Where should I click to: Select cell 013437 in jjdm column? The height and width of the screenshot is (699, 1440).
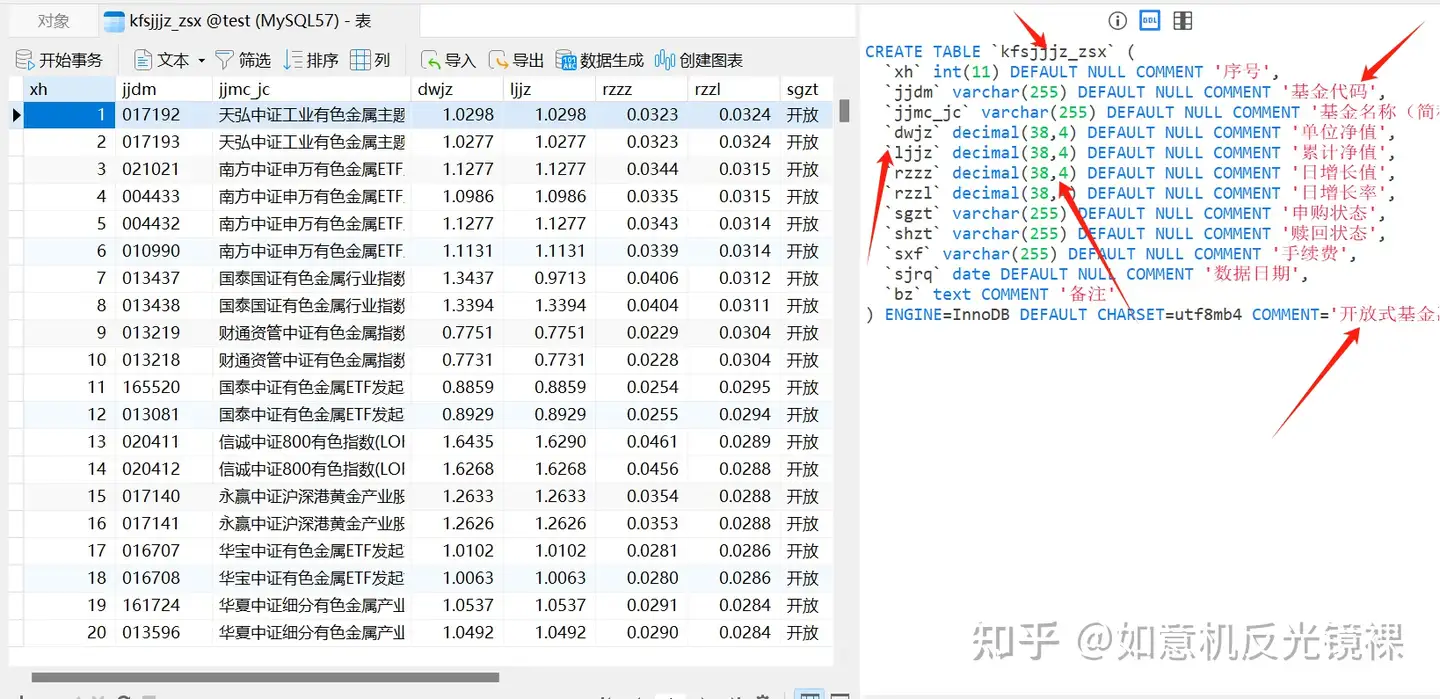163,278
